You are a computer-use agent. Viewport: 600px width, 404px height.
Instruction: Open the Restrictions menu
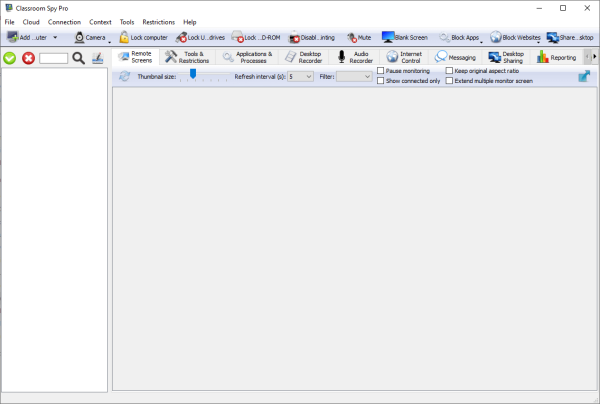tap(158, 21)
